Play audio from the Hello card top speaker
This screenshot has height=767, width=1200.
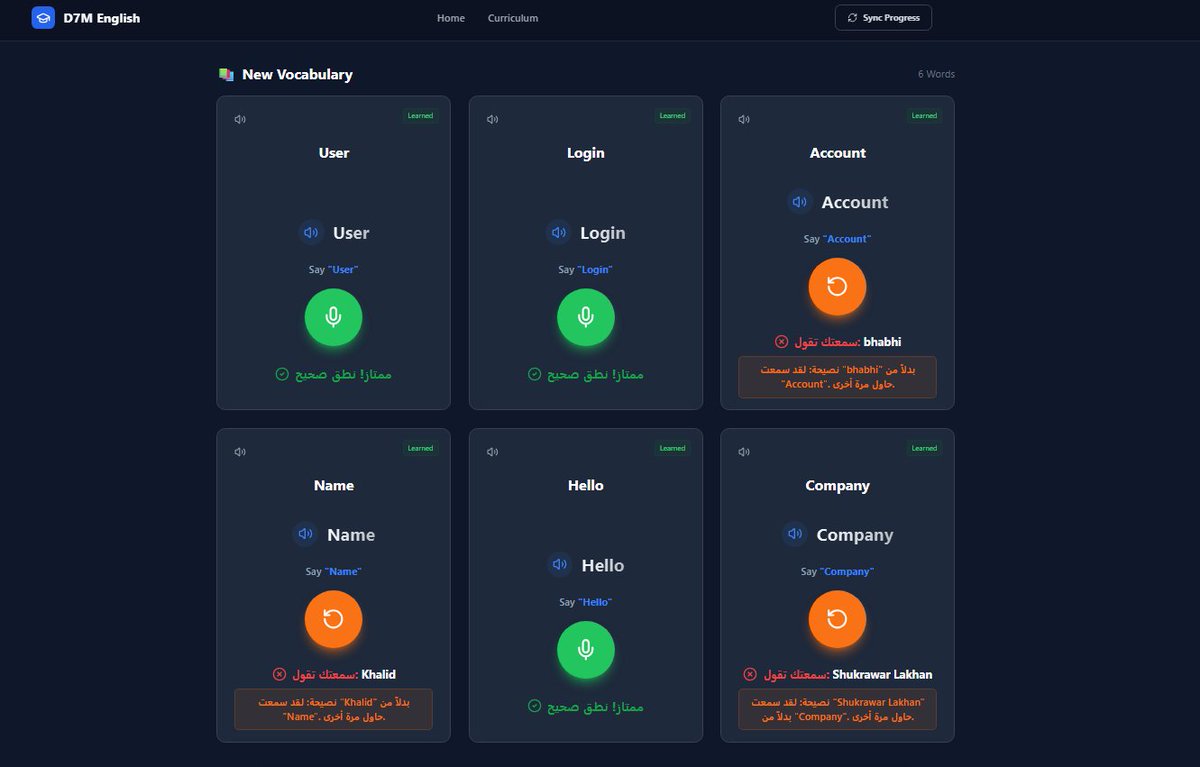click(x=492, y=451)
